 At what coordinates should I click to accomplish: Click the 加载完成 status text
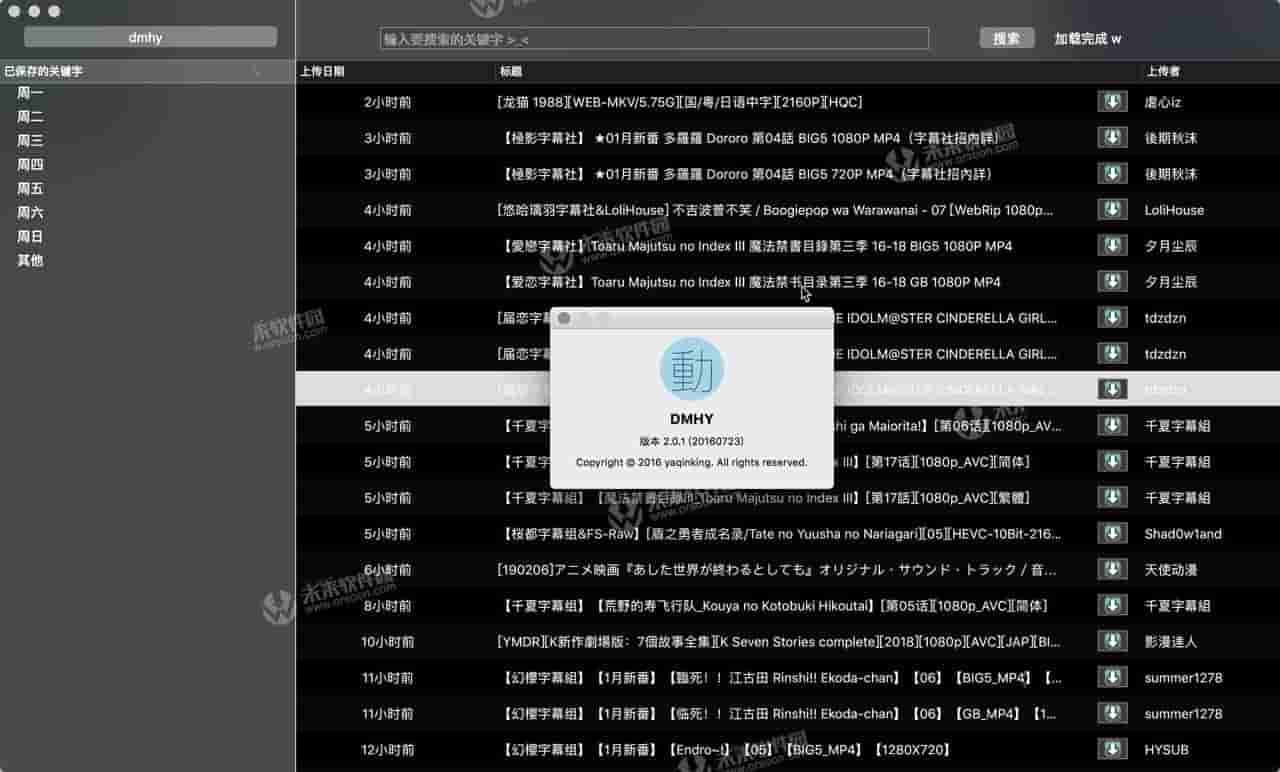[1088, 39]
